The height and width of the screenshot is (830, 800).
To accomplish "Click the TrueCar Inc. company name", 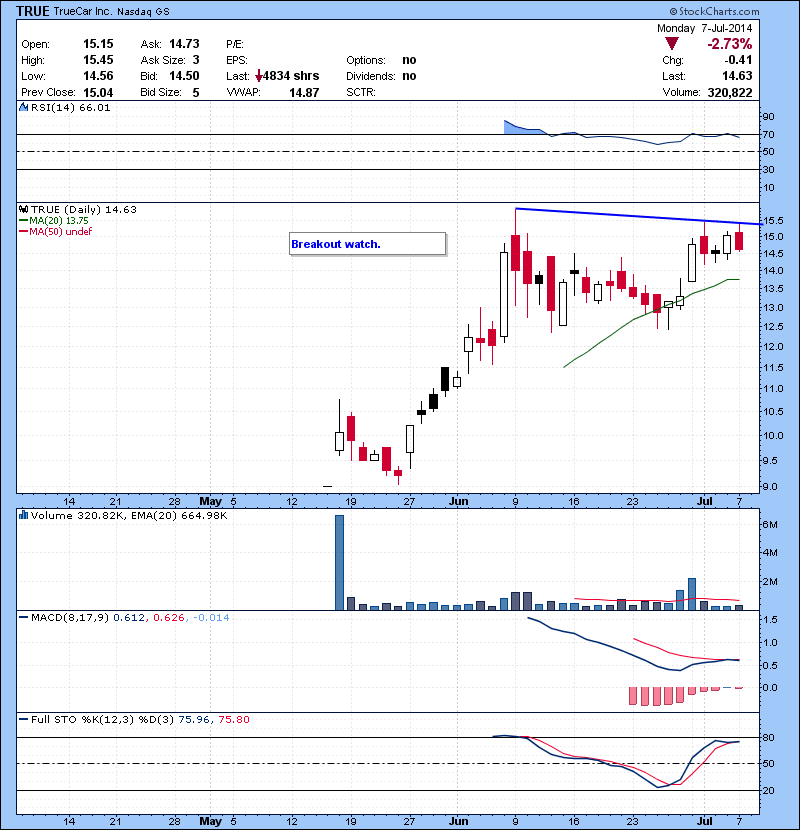I will pos(83,11).
